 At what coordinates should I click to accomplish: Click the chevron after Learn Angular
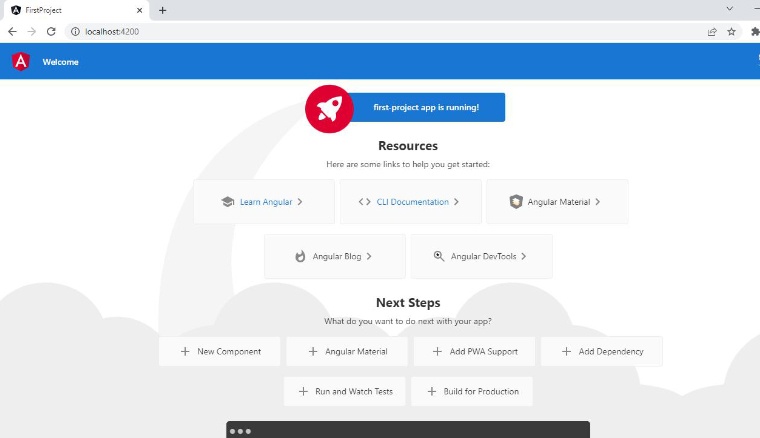click(x=300, y=202)
